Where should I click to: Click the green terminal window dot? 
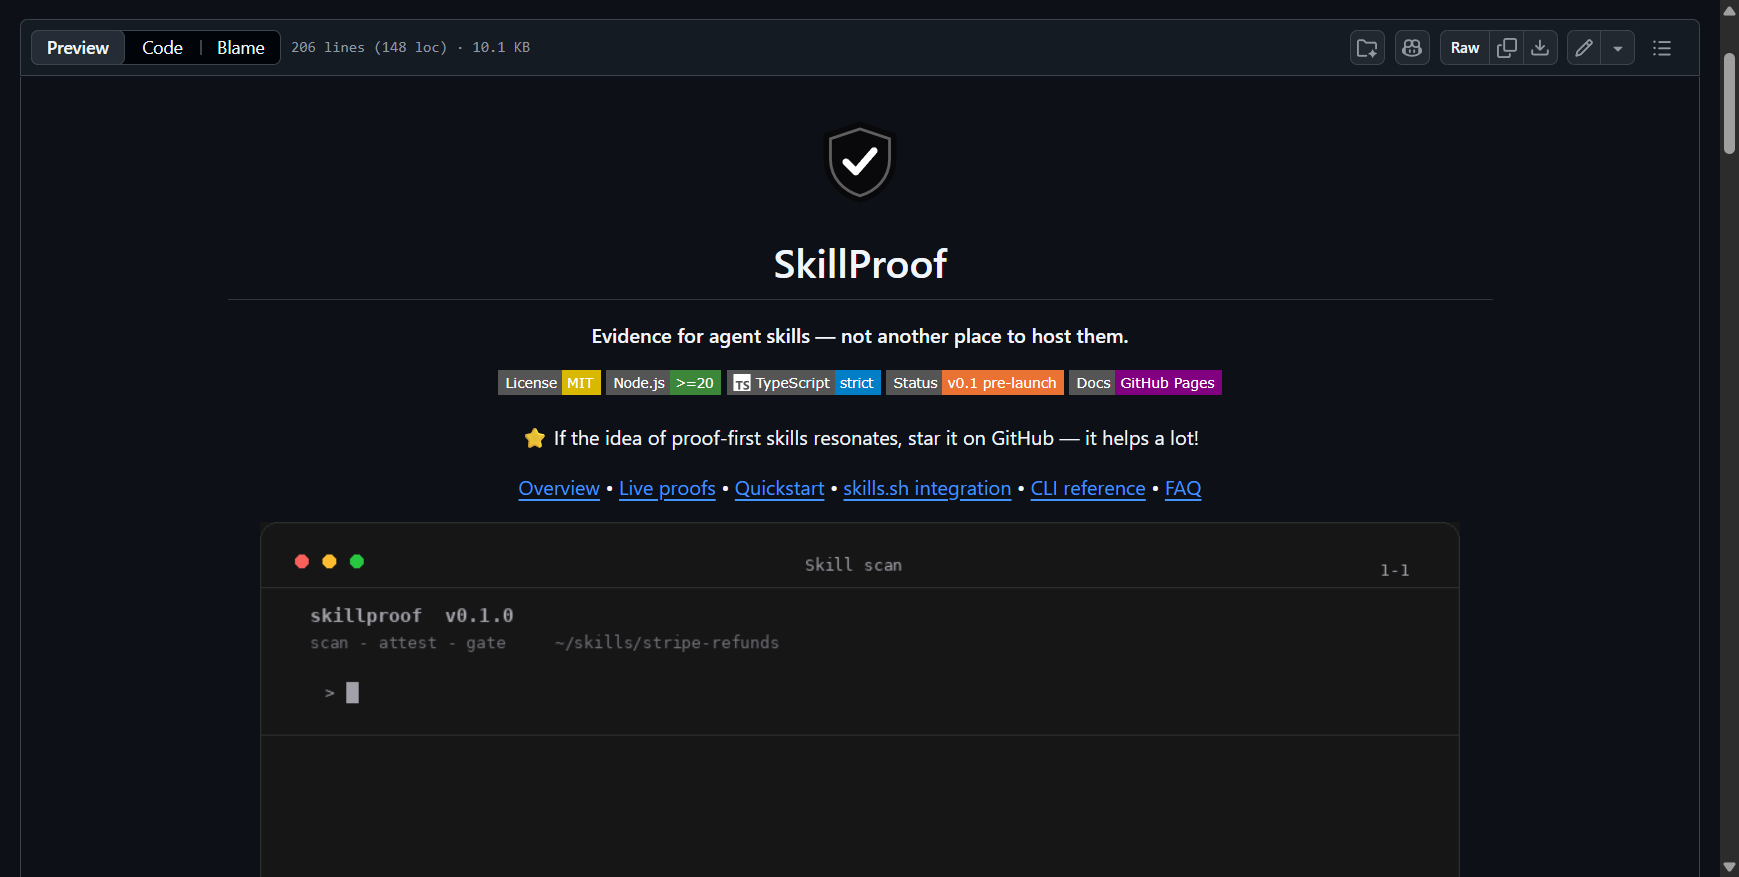(x=357, y=561)
